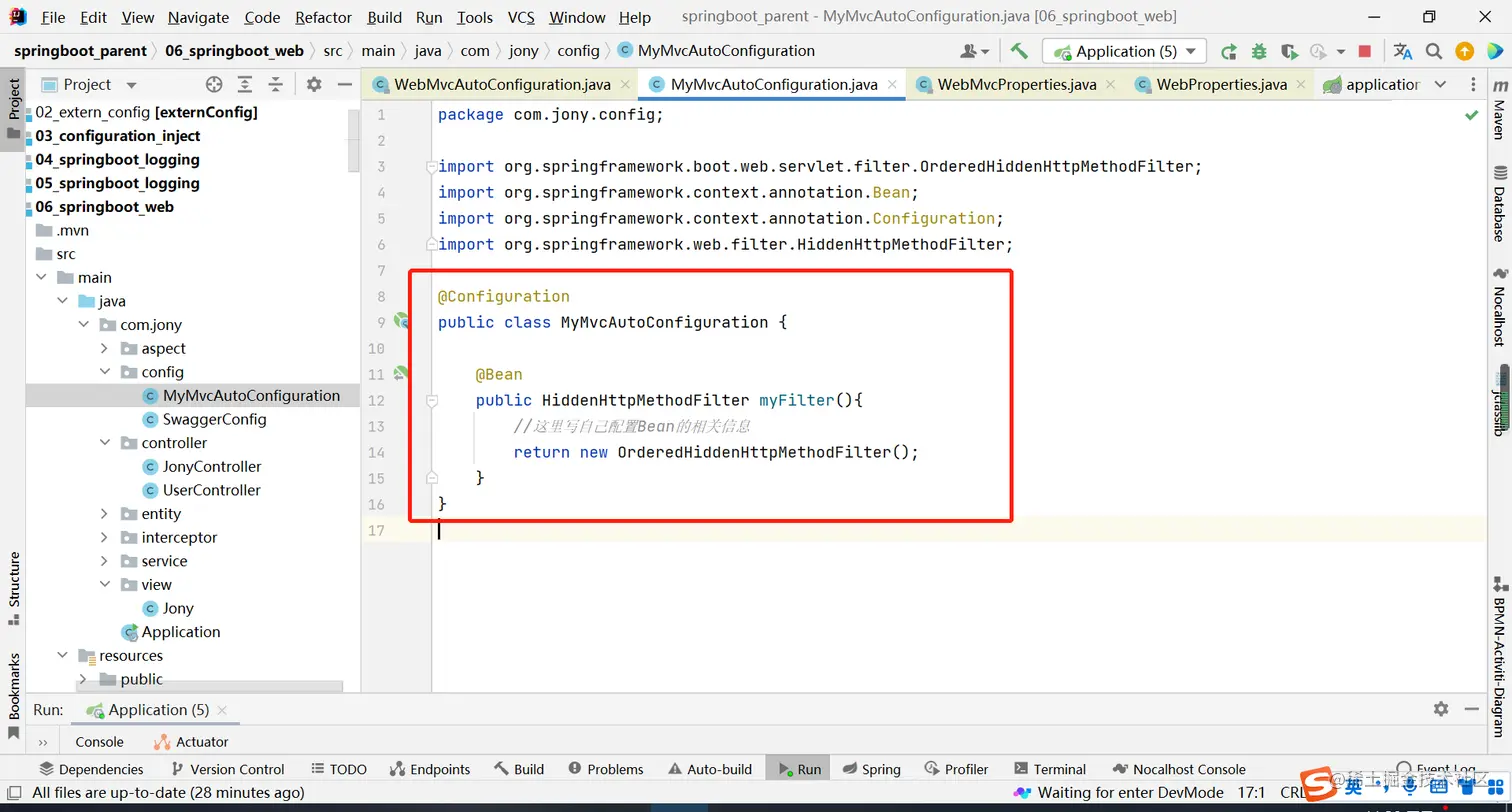Viewport: 1512px width, 812px height.
Task: Open the Problems tool window
Action: (606, 769)
